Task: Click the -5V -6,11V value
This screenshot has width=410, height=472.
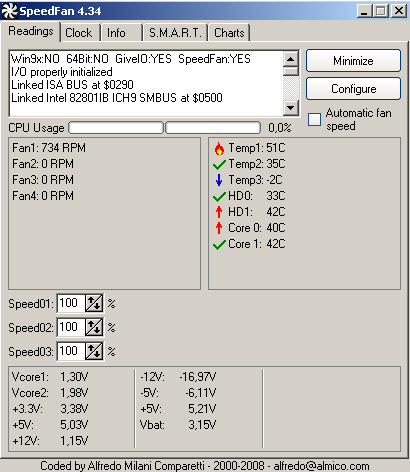Action: tap(201, 393)
